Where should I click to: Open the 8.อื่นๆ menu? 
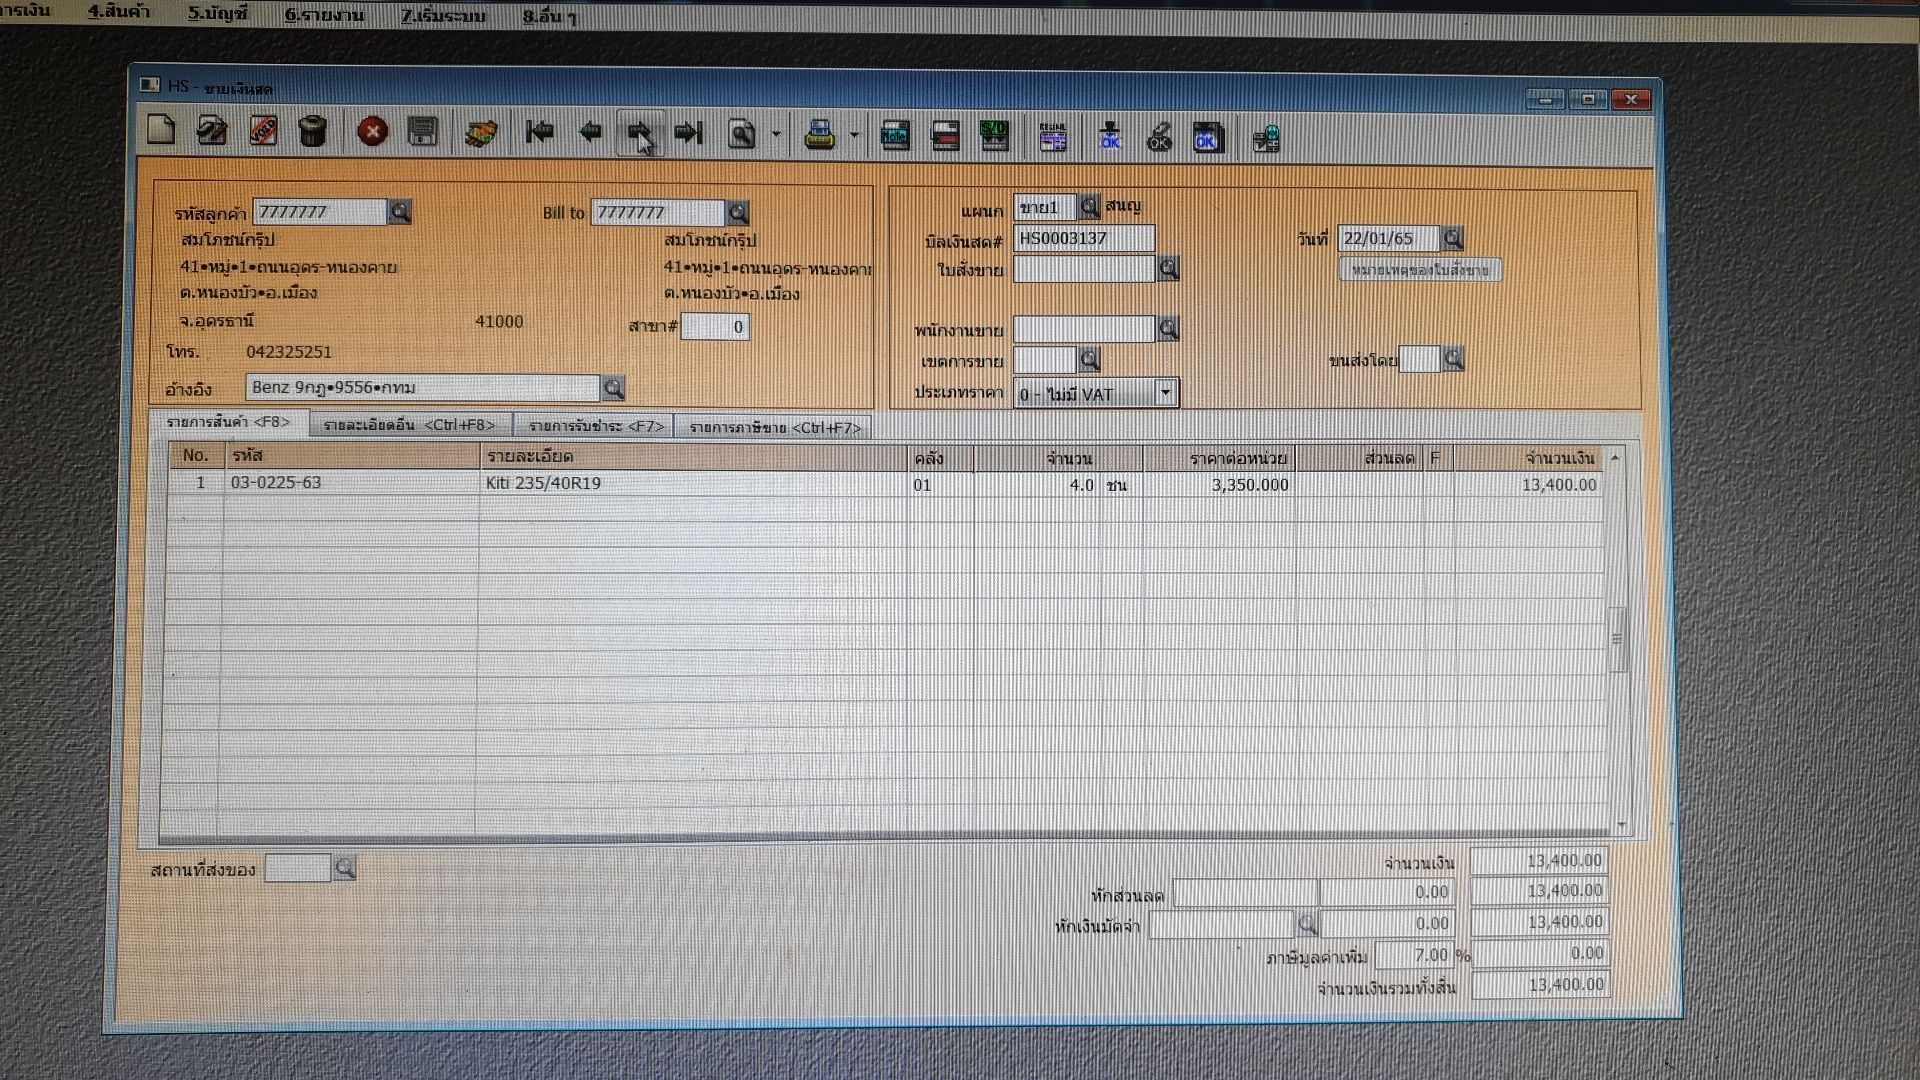(549, 17)
